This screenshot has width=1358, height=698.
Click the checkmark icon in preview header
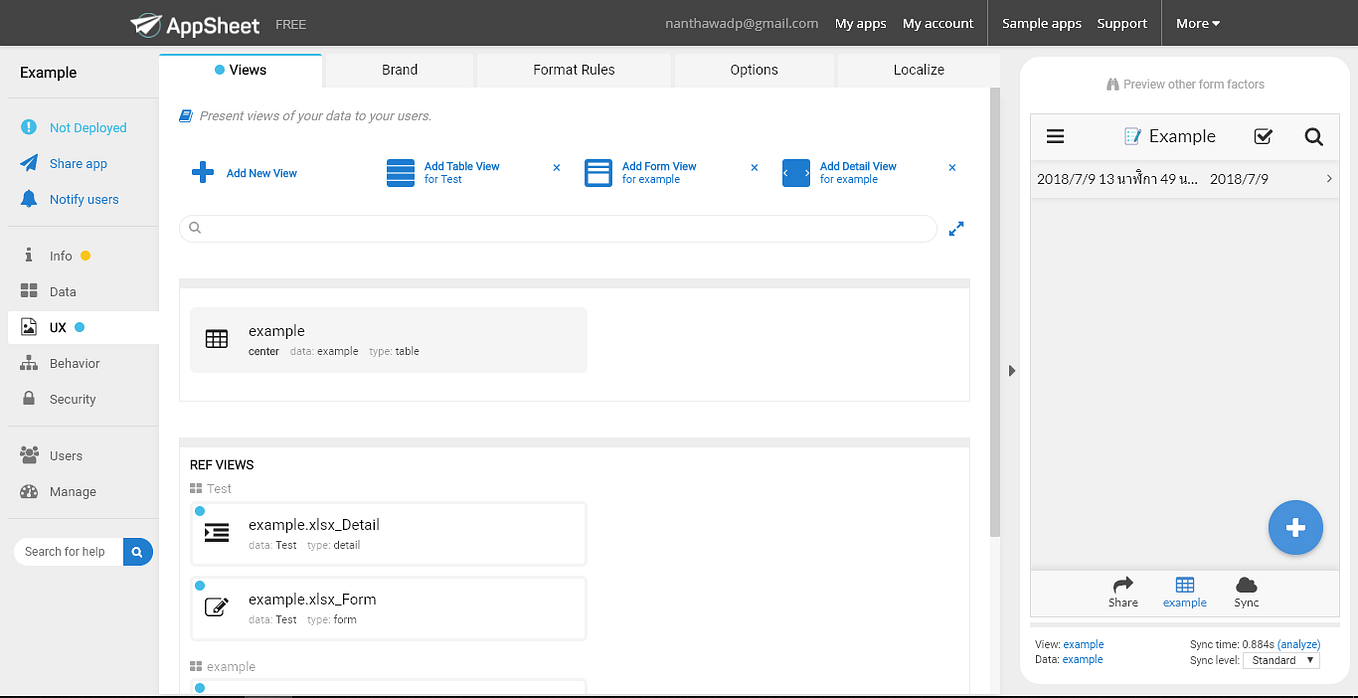click(x=1263, y=137)
